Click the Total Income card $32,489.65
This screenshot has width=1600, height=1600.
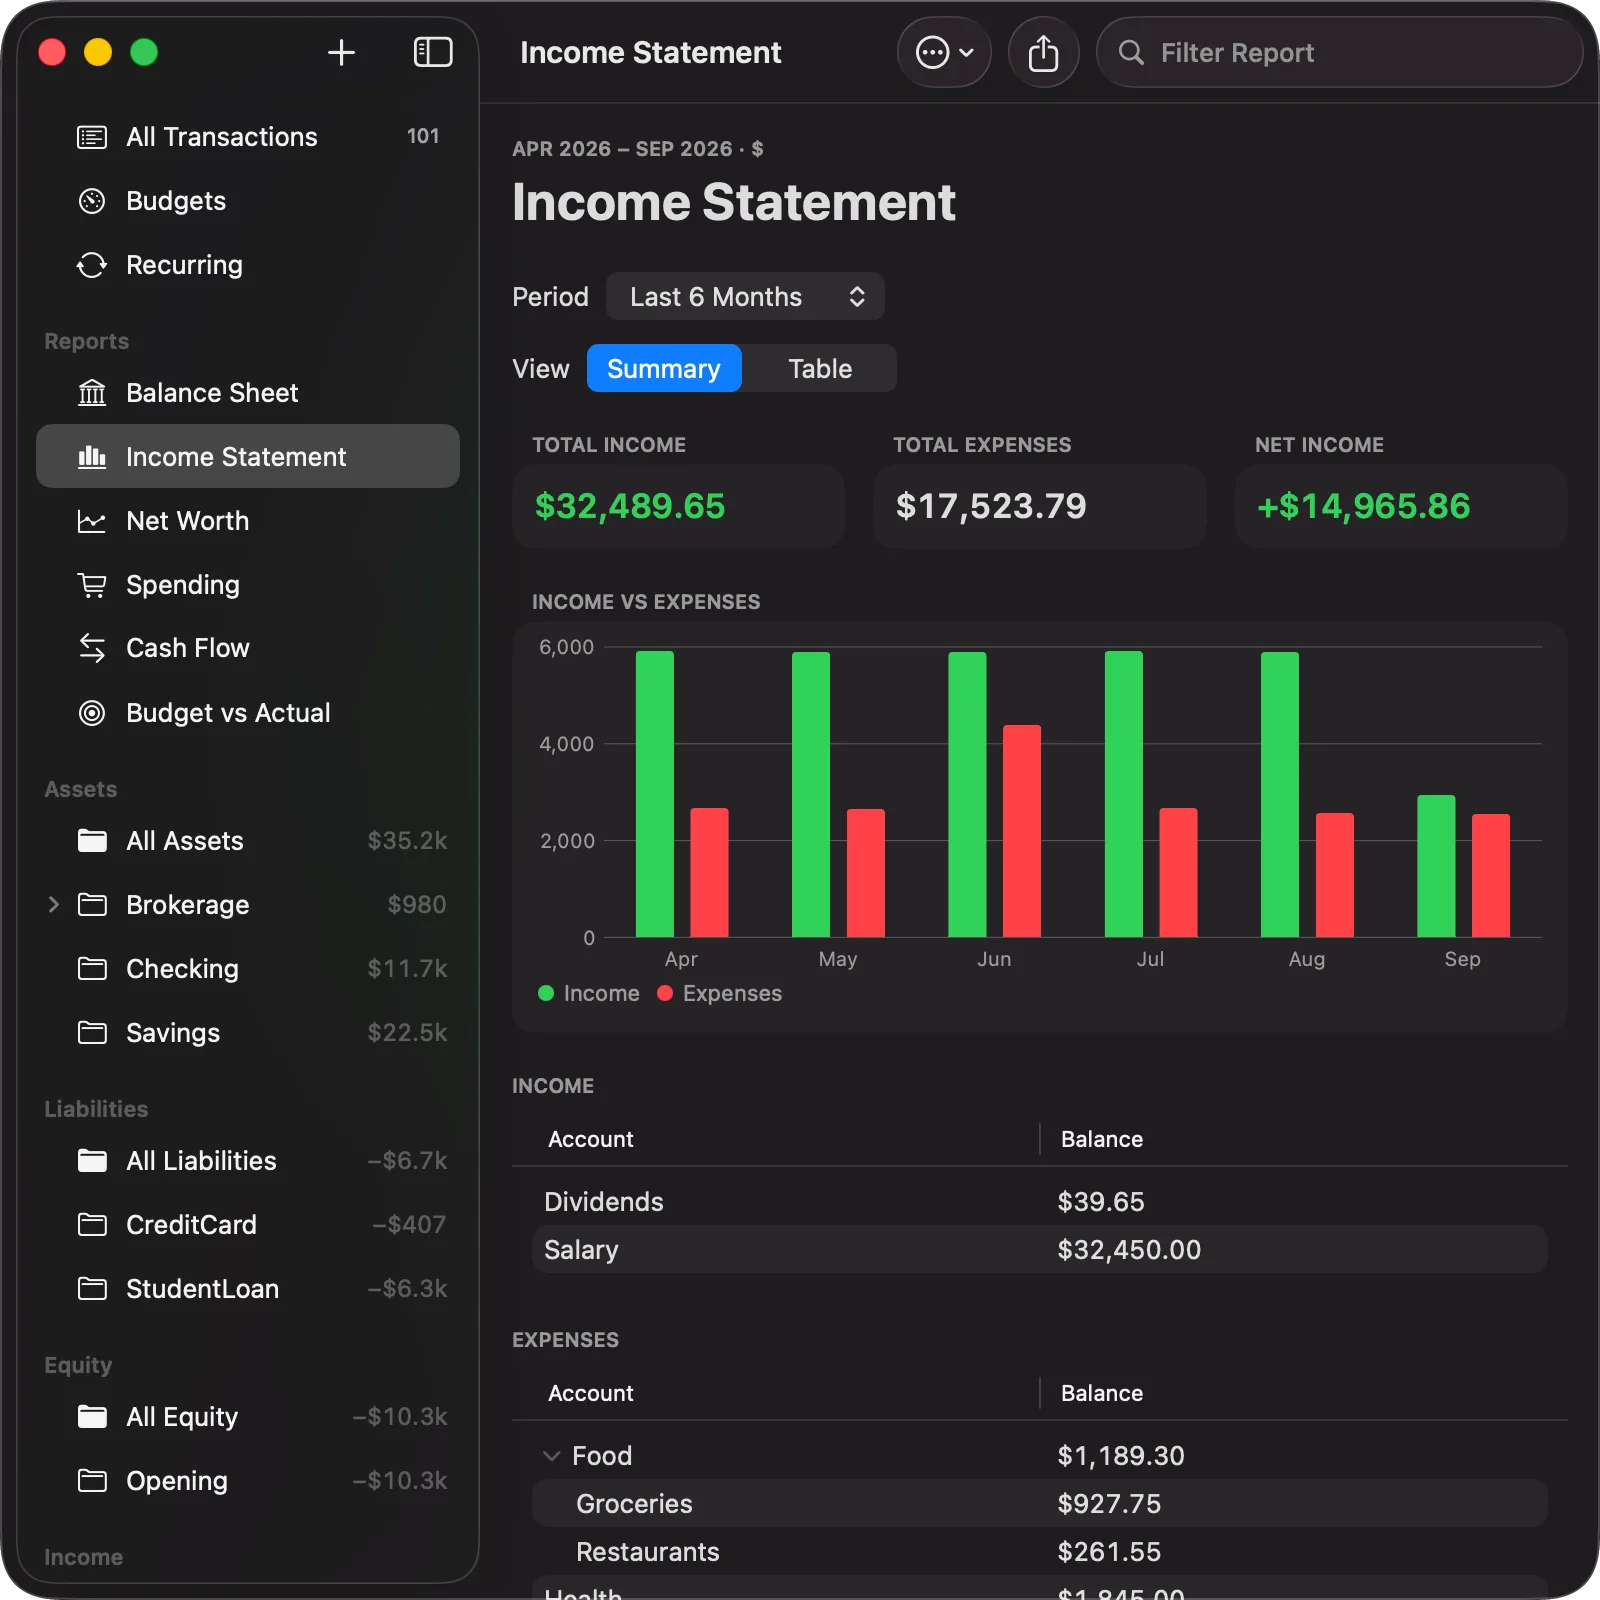coord(678,507)
